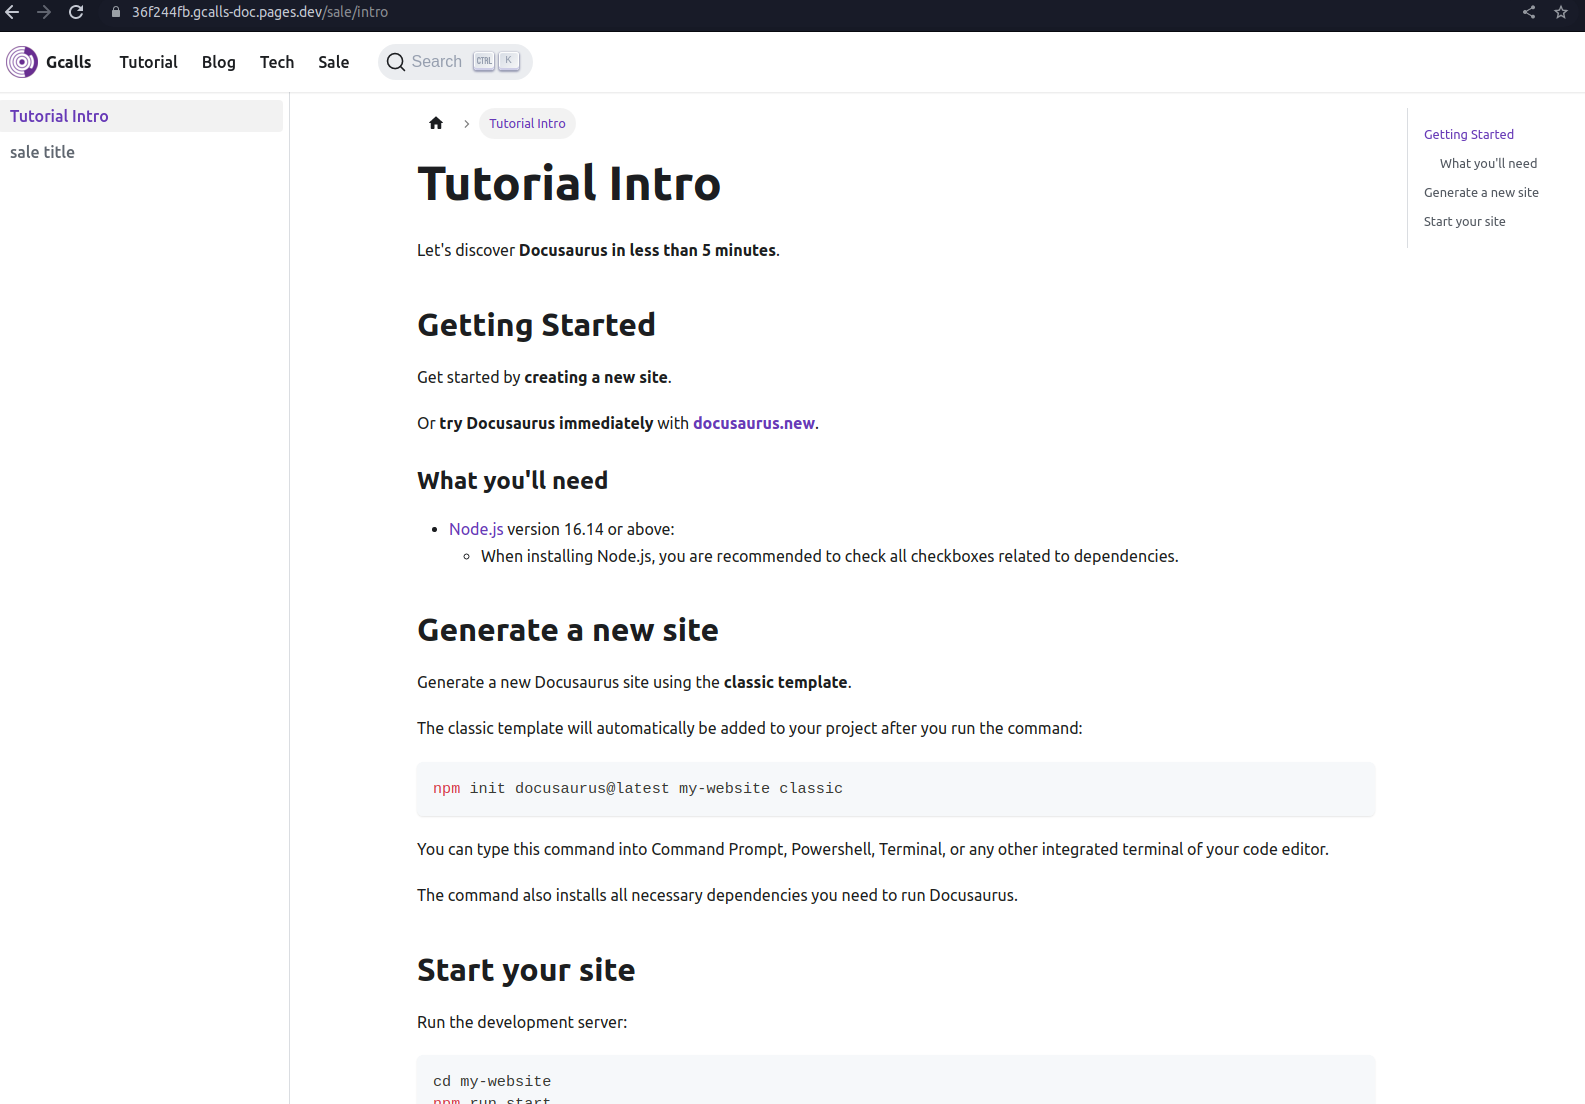The height and width of the screenshot is (1104, 1585).
Task: Click the address bar URL
Action: (x=260, y=12)
